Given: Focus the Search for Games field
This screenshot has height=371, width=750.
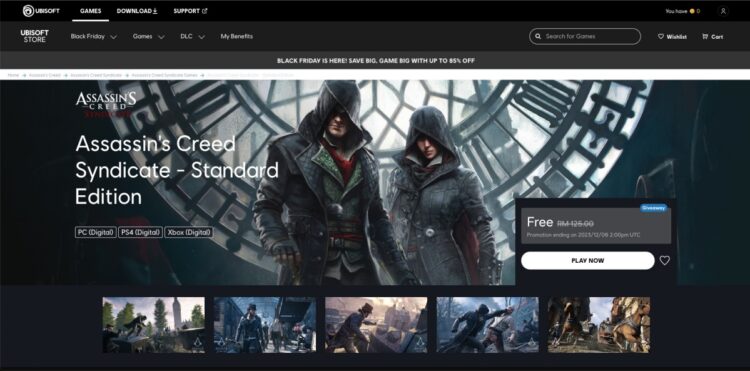Looking at the screenshot, I should click(x=585, y=36).
